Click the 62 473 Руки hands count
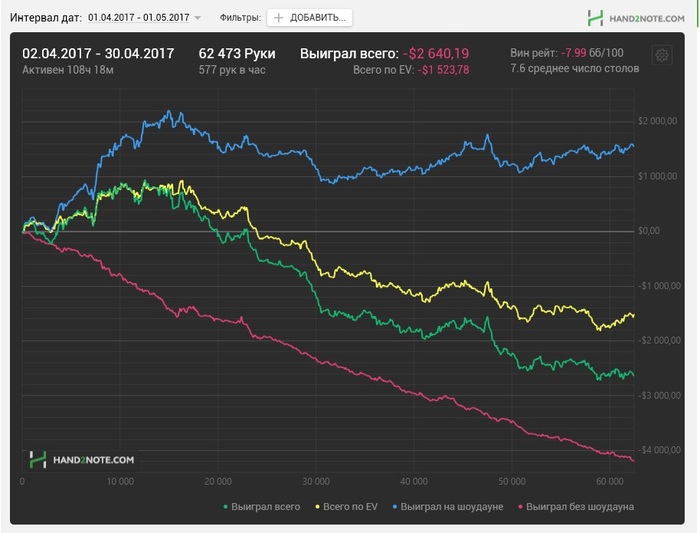This screenshot has height=533, width=700. (x=237, y=54)
